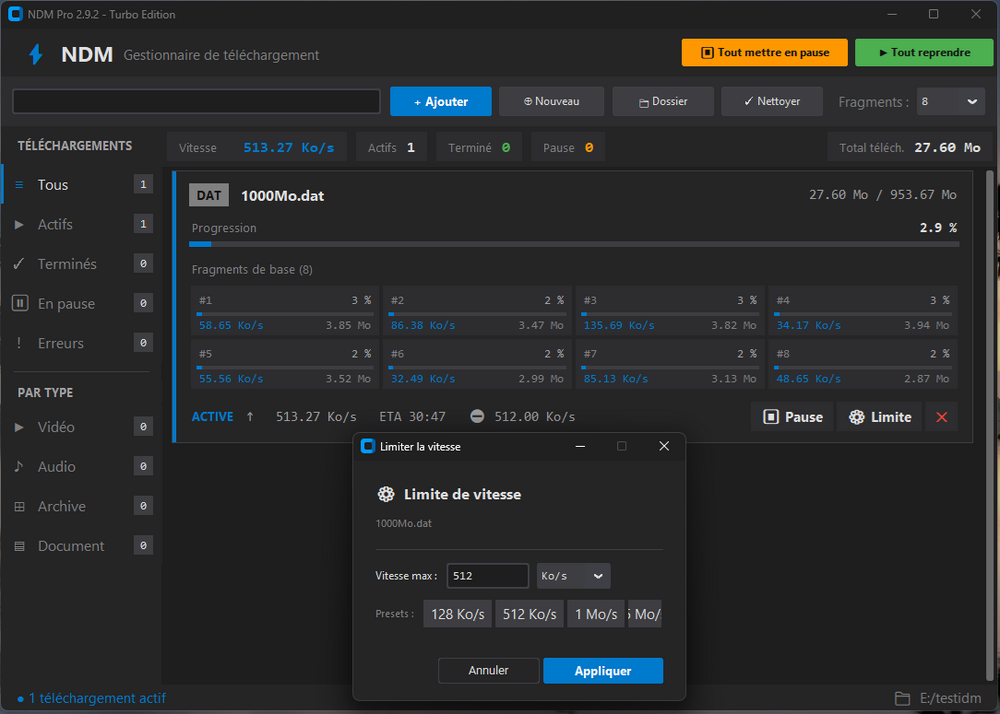Click the ETA 30:47 text
This screenshot has height=714, width=1000.
[413, 417]
